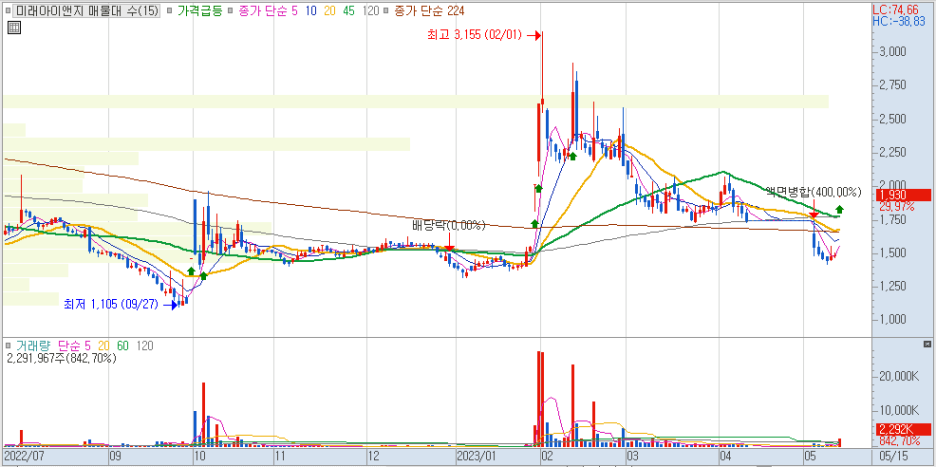Click the 11 month label on date axis
The image size is (936, 467).
pyautogui.click(x=281, y=456)
